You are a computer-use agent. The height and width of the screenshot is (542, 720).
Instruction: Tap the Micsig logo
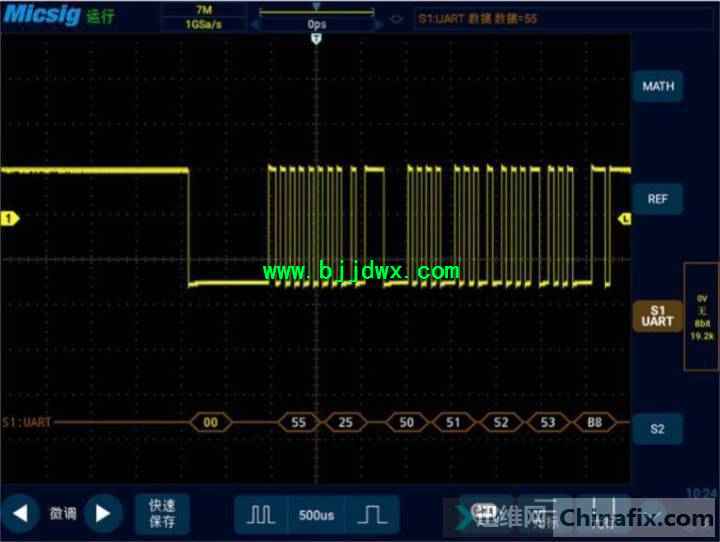[x=42, y=14]
